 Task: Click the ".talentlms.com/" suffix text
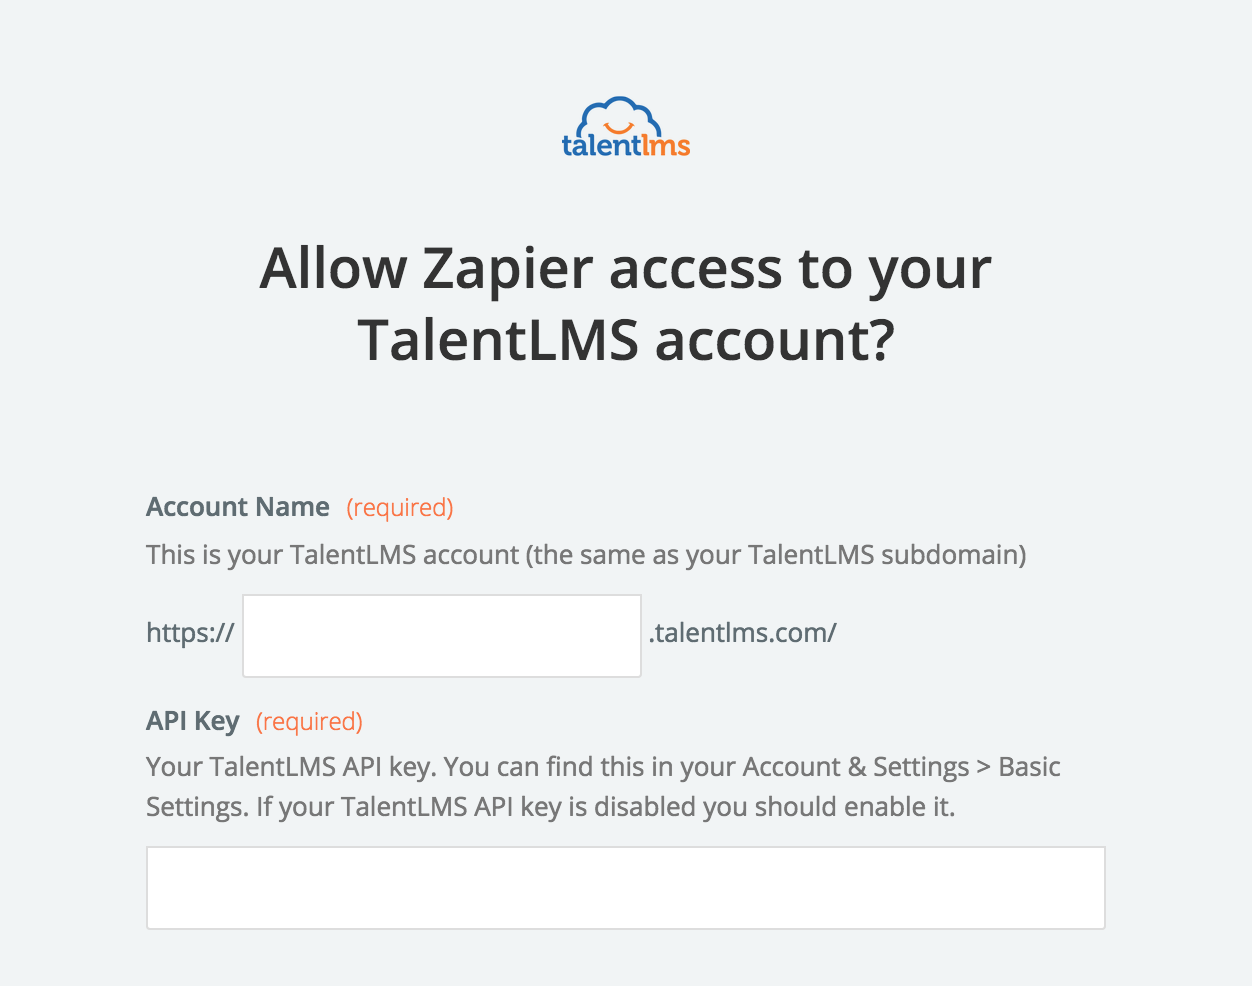743,632
